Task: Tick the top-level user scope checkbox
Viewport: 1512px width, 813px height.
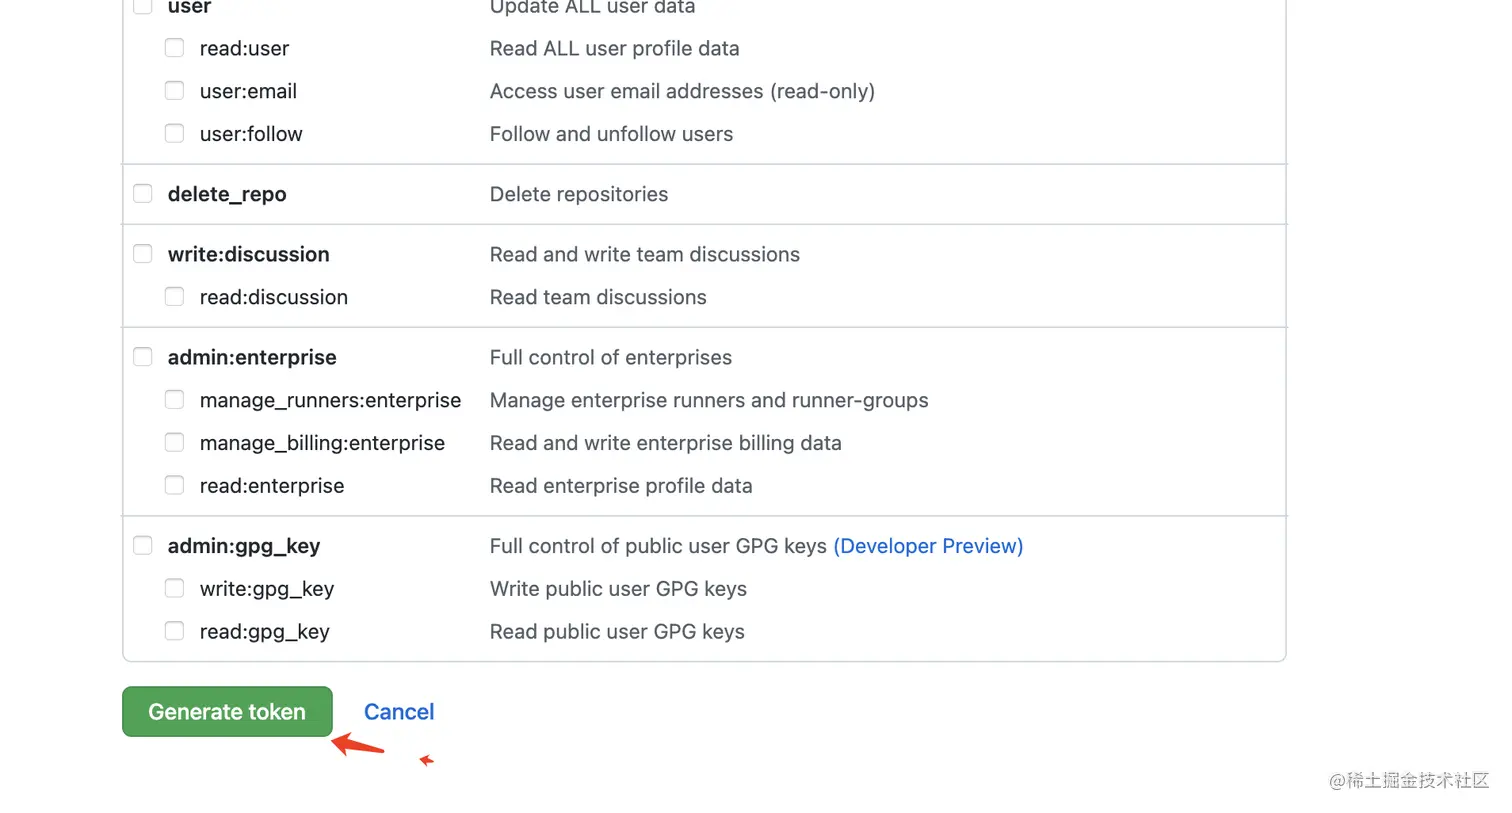Action: click(x=143, y=6)
